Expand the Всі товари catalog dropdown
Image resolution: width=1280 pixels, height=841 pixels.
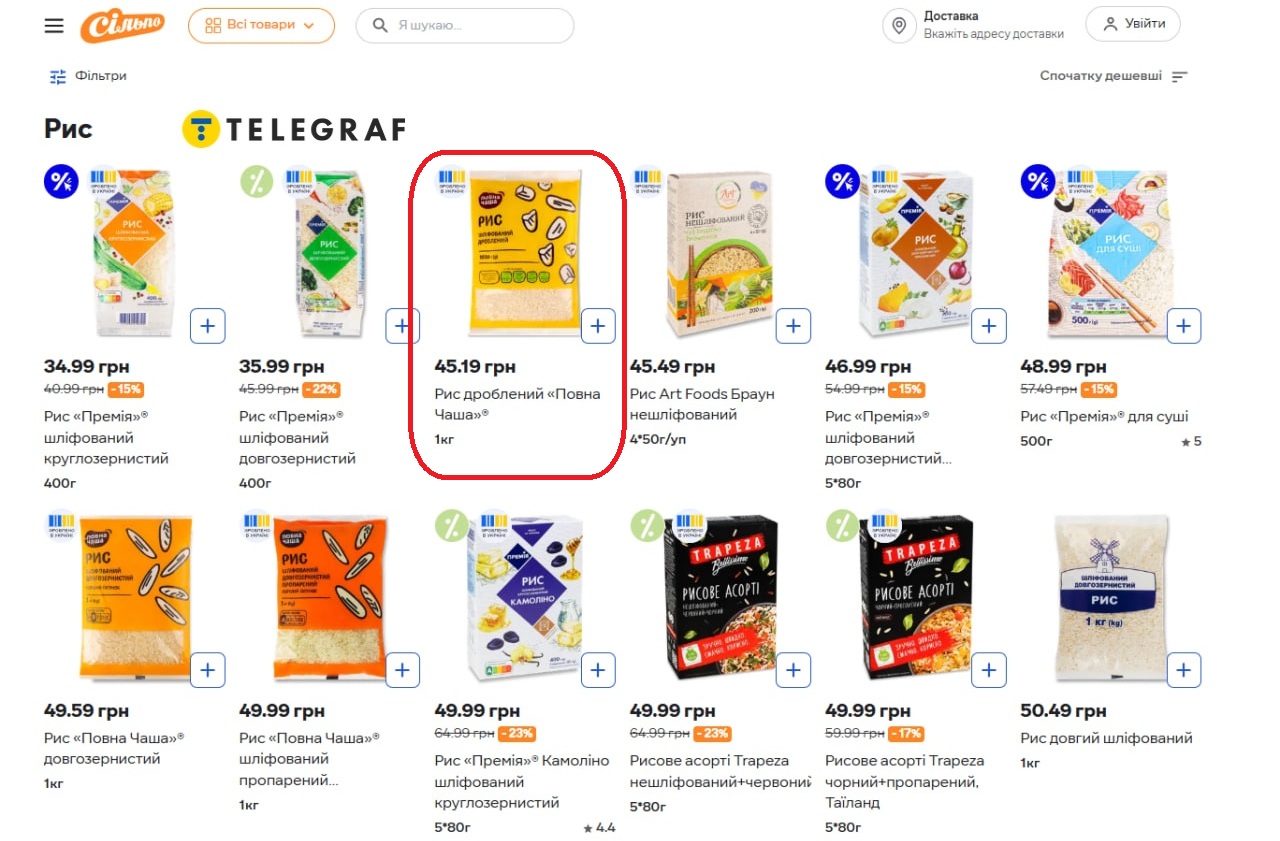[x=261, y=26]
